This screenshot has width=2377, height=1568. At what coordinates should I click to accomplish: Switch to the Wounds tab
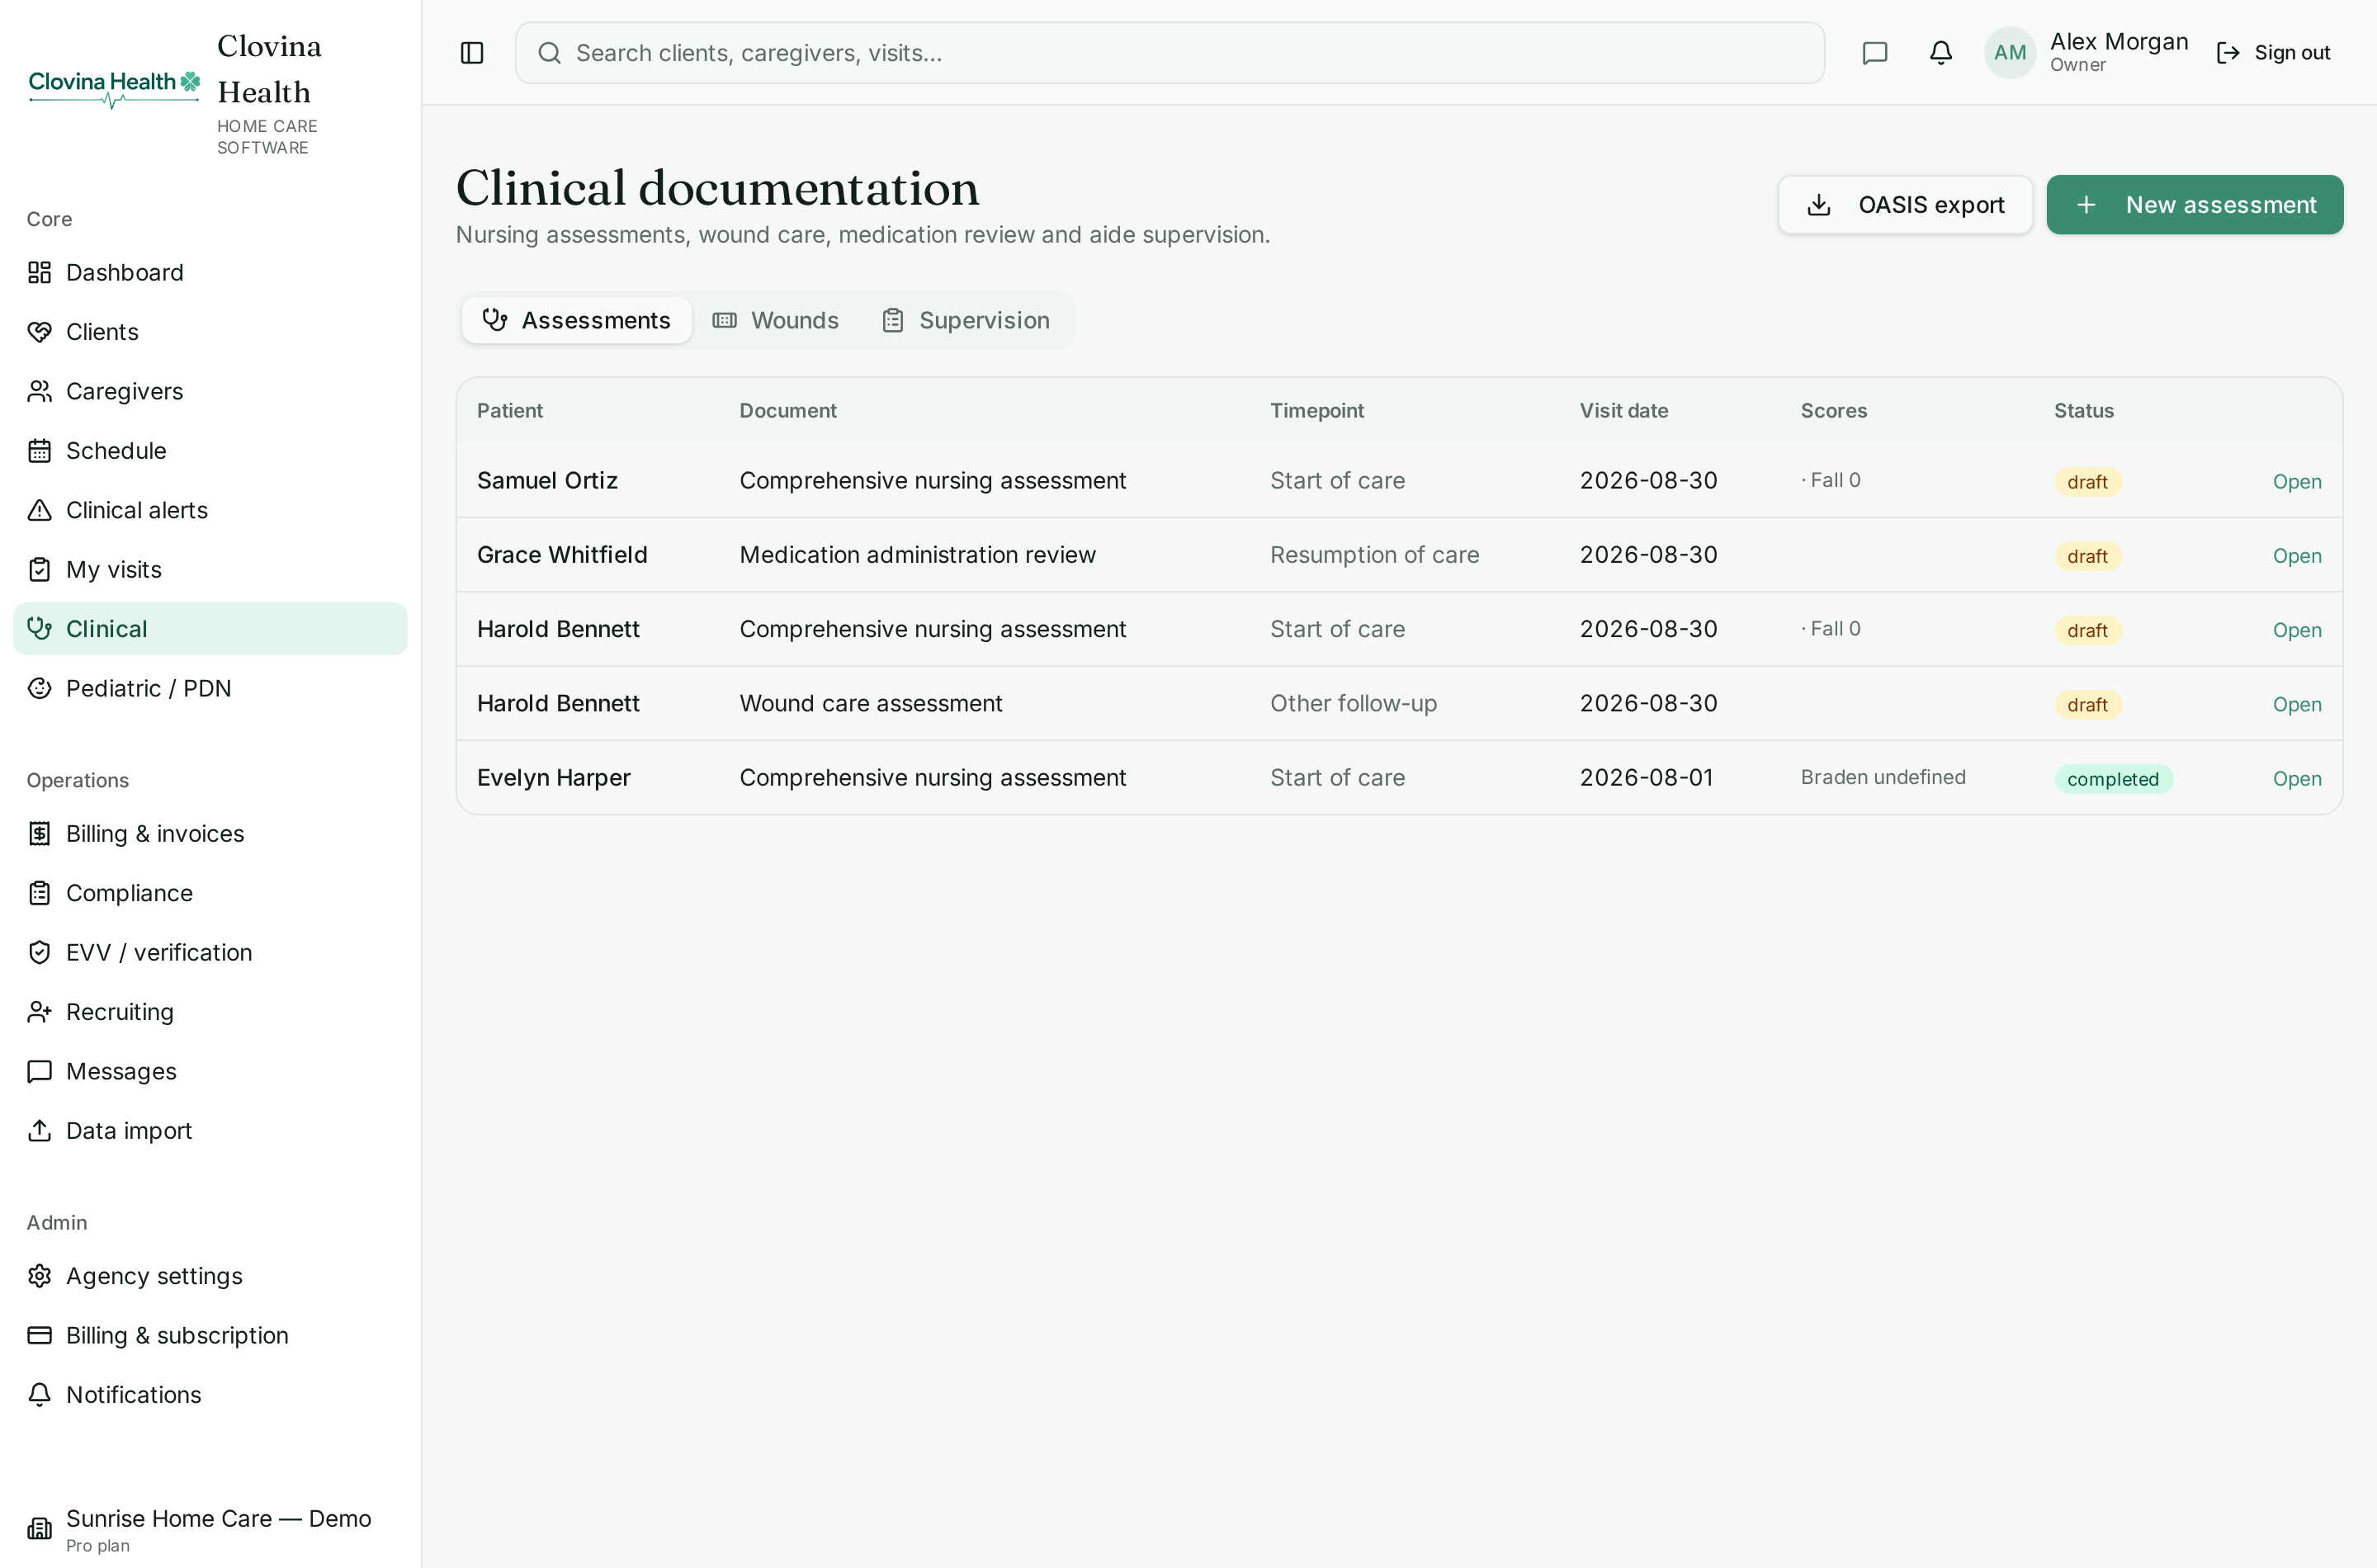775,320
